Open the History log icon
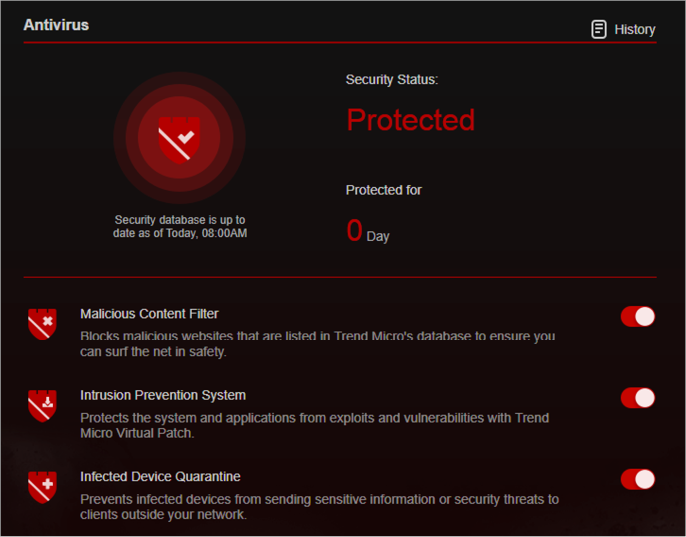 pos(599,29)
